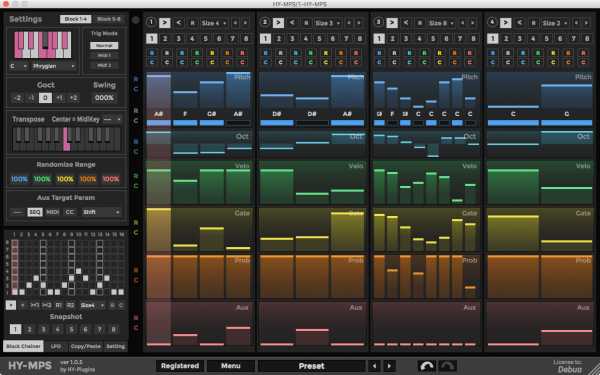Select pattern 5 in block 1
The height and width of the screenshot is (375, 600).
pyautogui.click(x=205, y=38)
